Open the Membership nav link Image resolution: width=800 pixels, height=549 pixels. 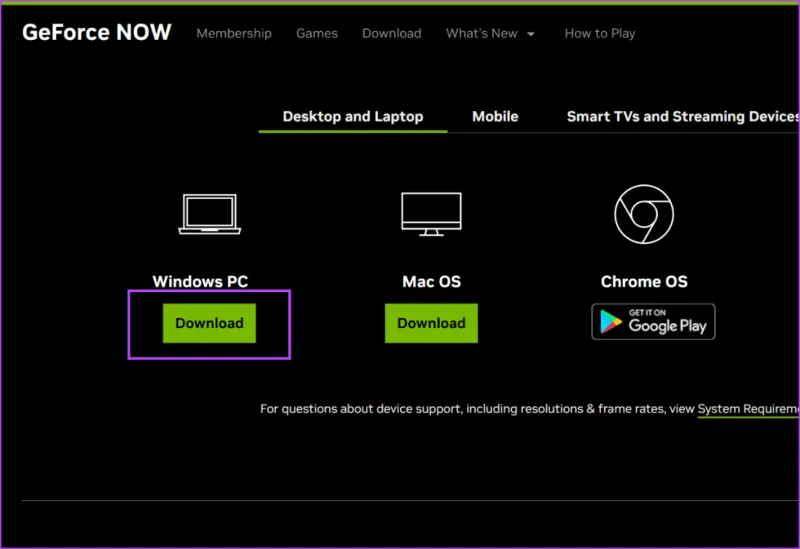pyautogui.click(x=234, y=34)
